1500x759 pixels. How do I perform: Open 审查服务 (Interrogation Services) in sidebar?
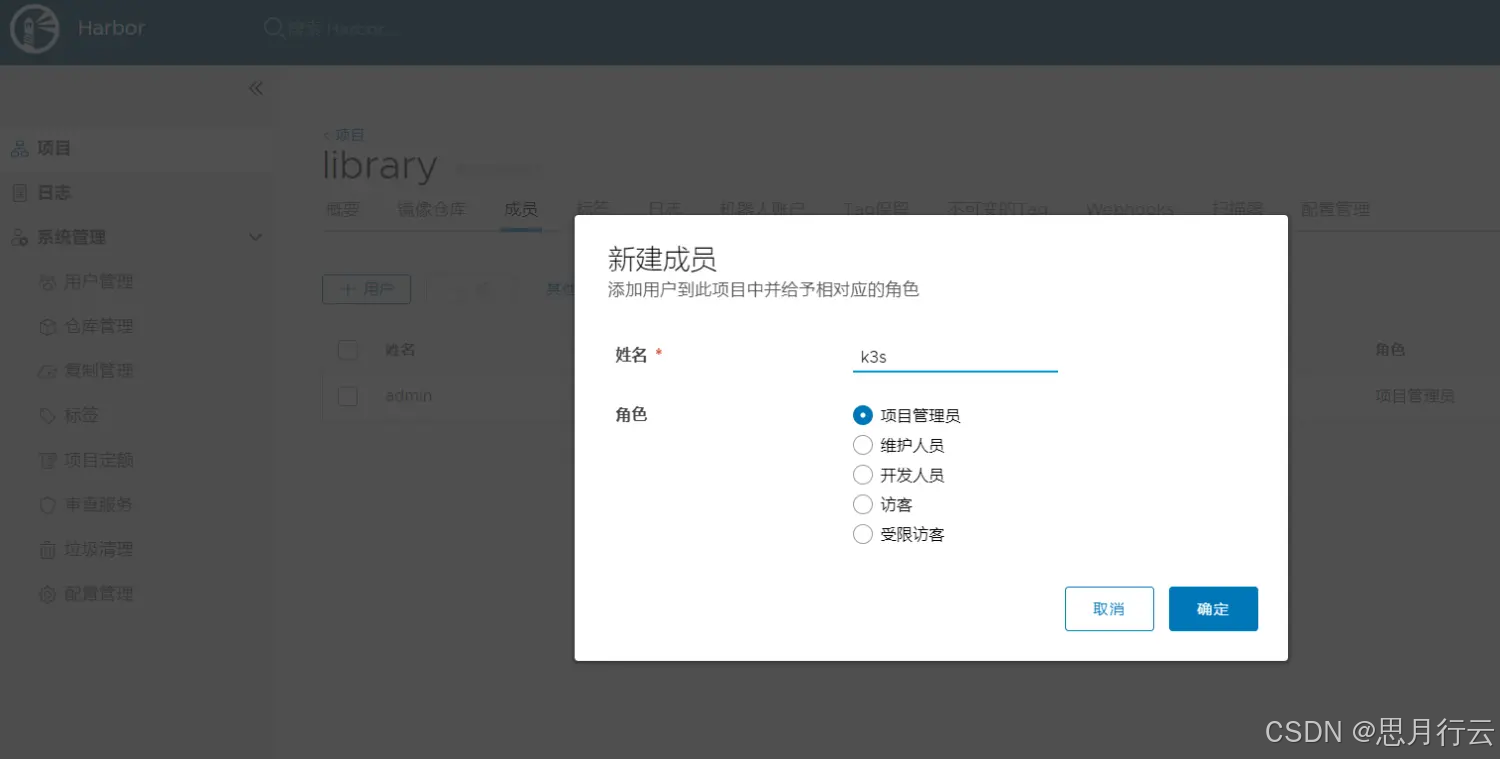[x=97, y=504]
